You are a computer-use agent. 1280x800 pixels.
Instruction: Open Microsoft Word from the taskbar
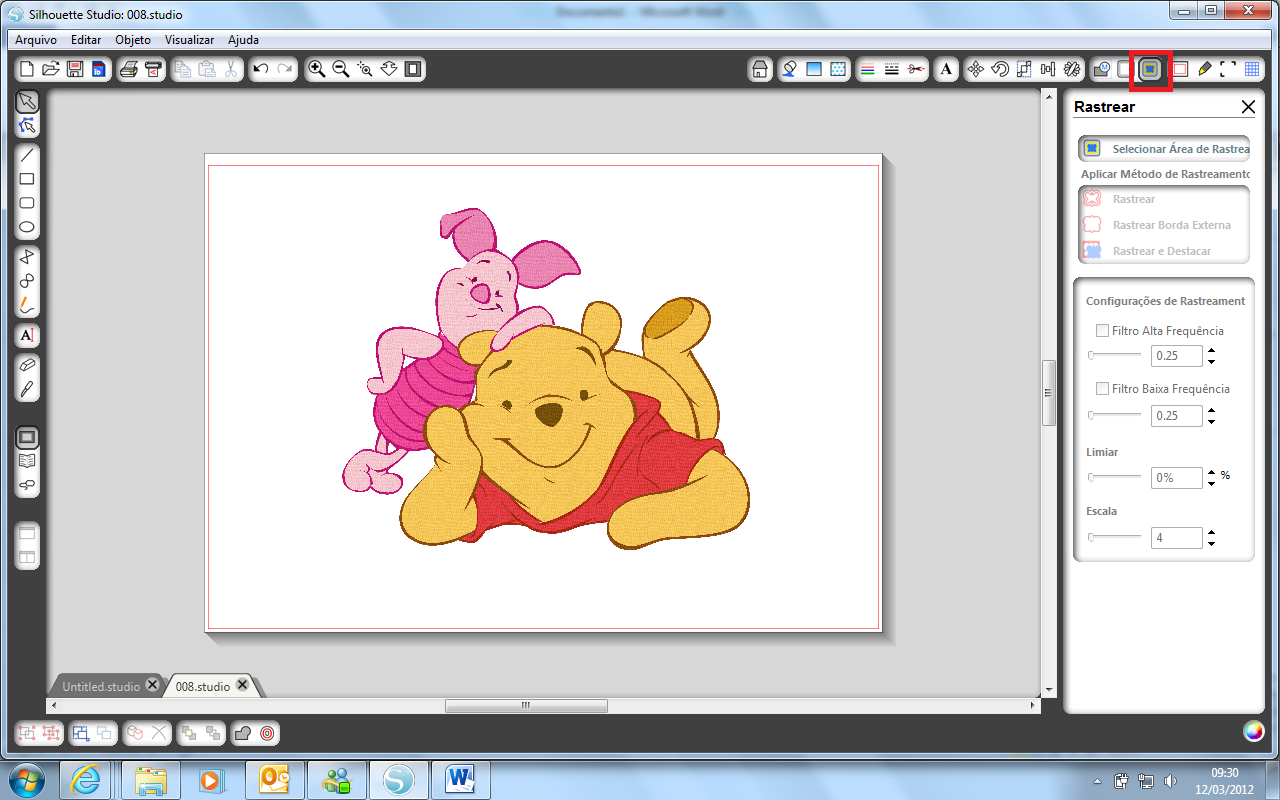click(461, 780)
